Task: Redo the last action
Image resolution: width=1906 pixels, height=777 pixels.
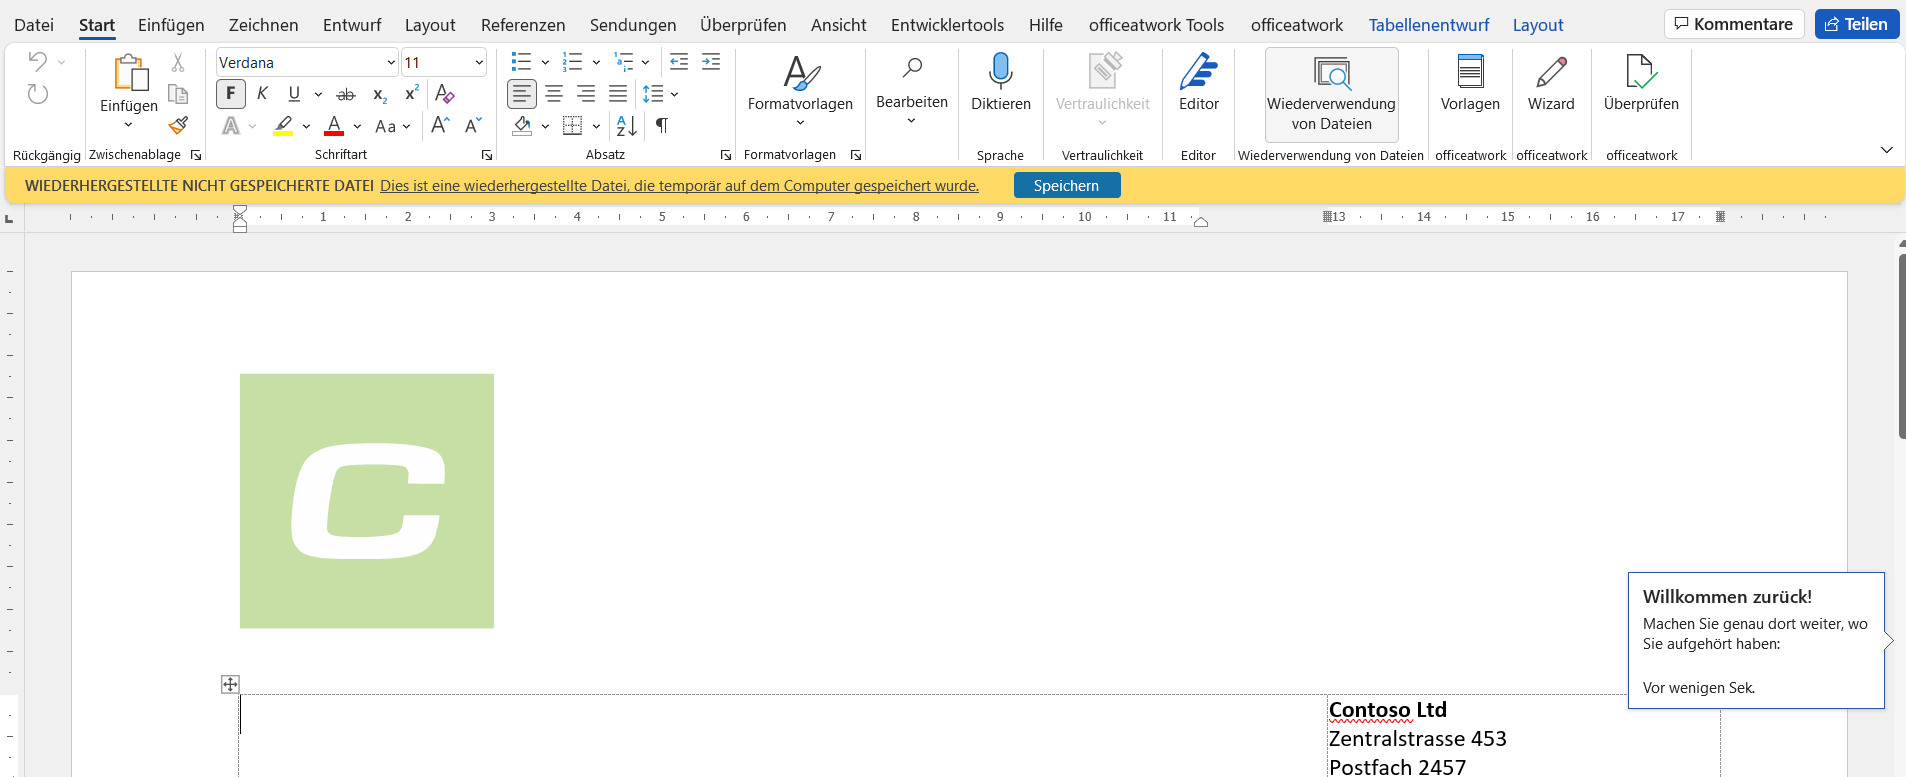Action: tap(37, 94)
